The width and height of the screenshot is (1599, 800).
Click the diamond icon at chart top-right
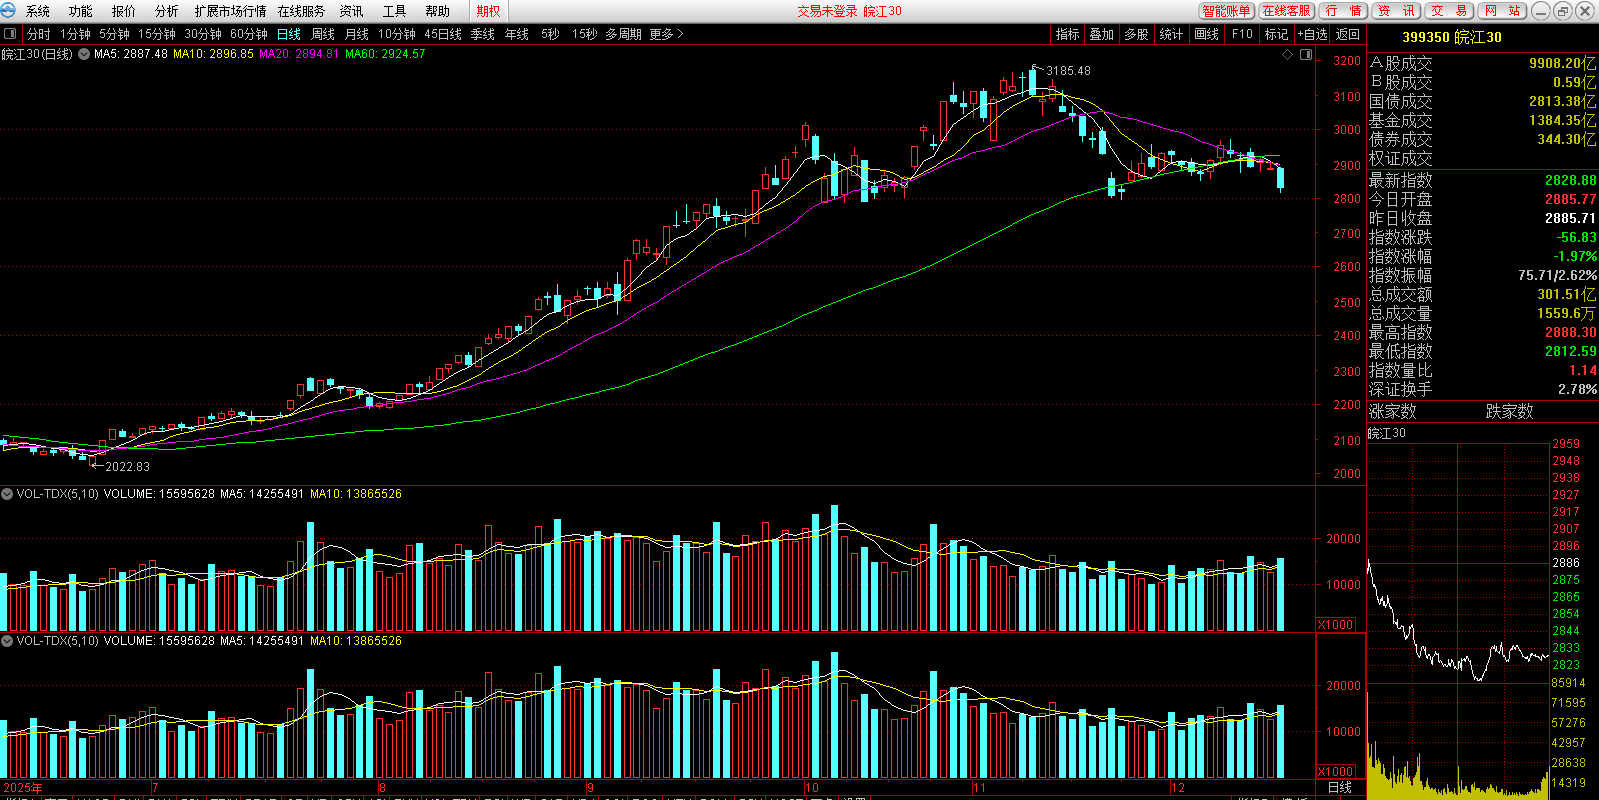click(1288, 55)
